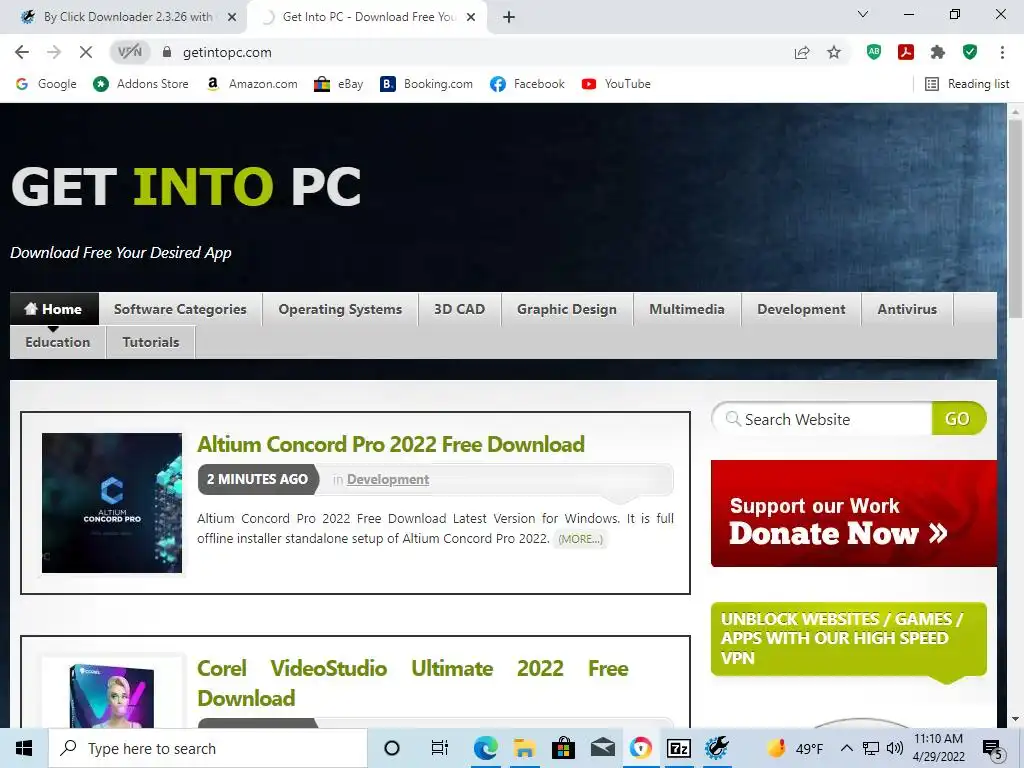This screenshot has height=768, width=1024.
Task: Bookmark this page with star icon
Action: pos(834,52)
